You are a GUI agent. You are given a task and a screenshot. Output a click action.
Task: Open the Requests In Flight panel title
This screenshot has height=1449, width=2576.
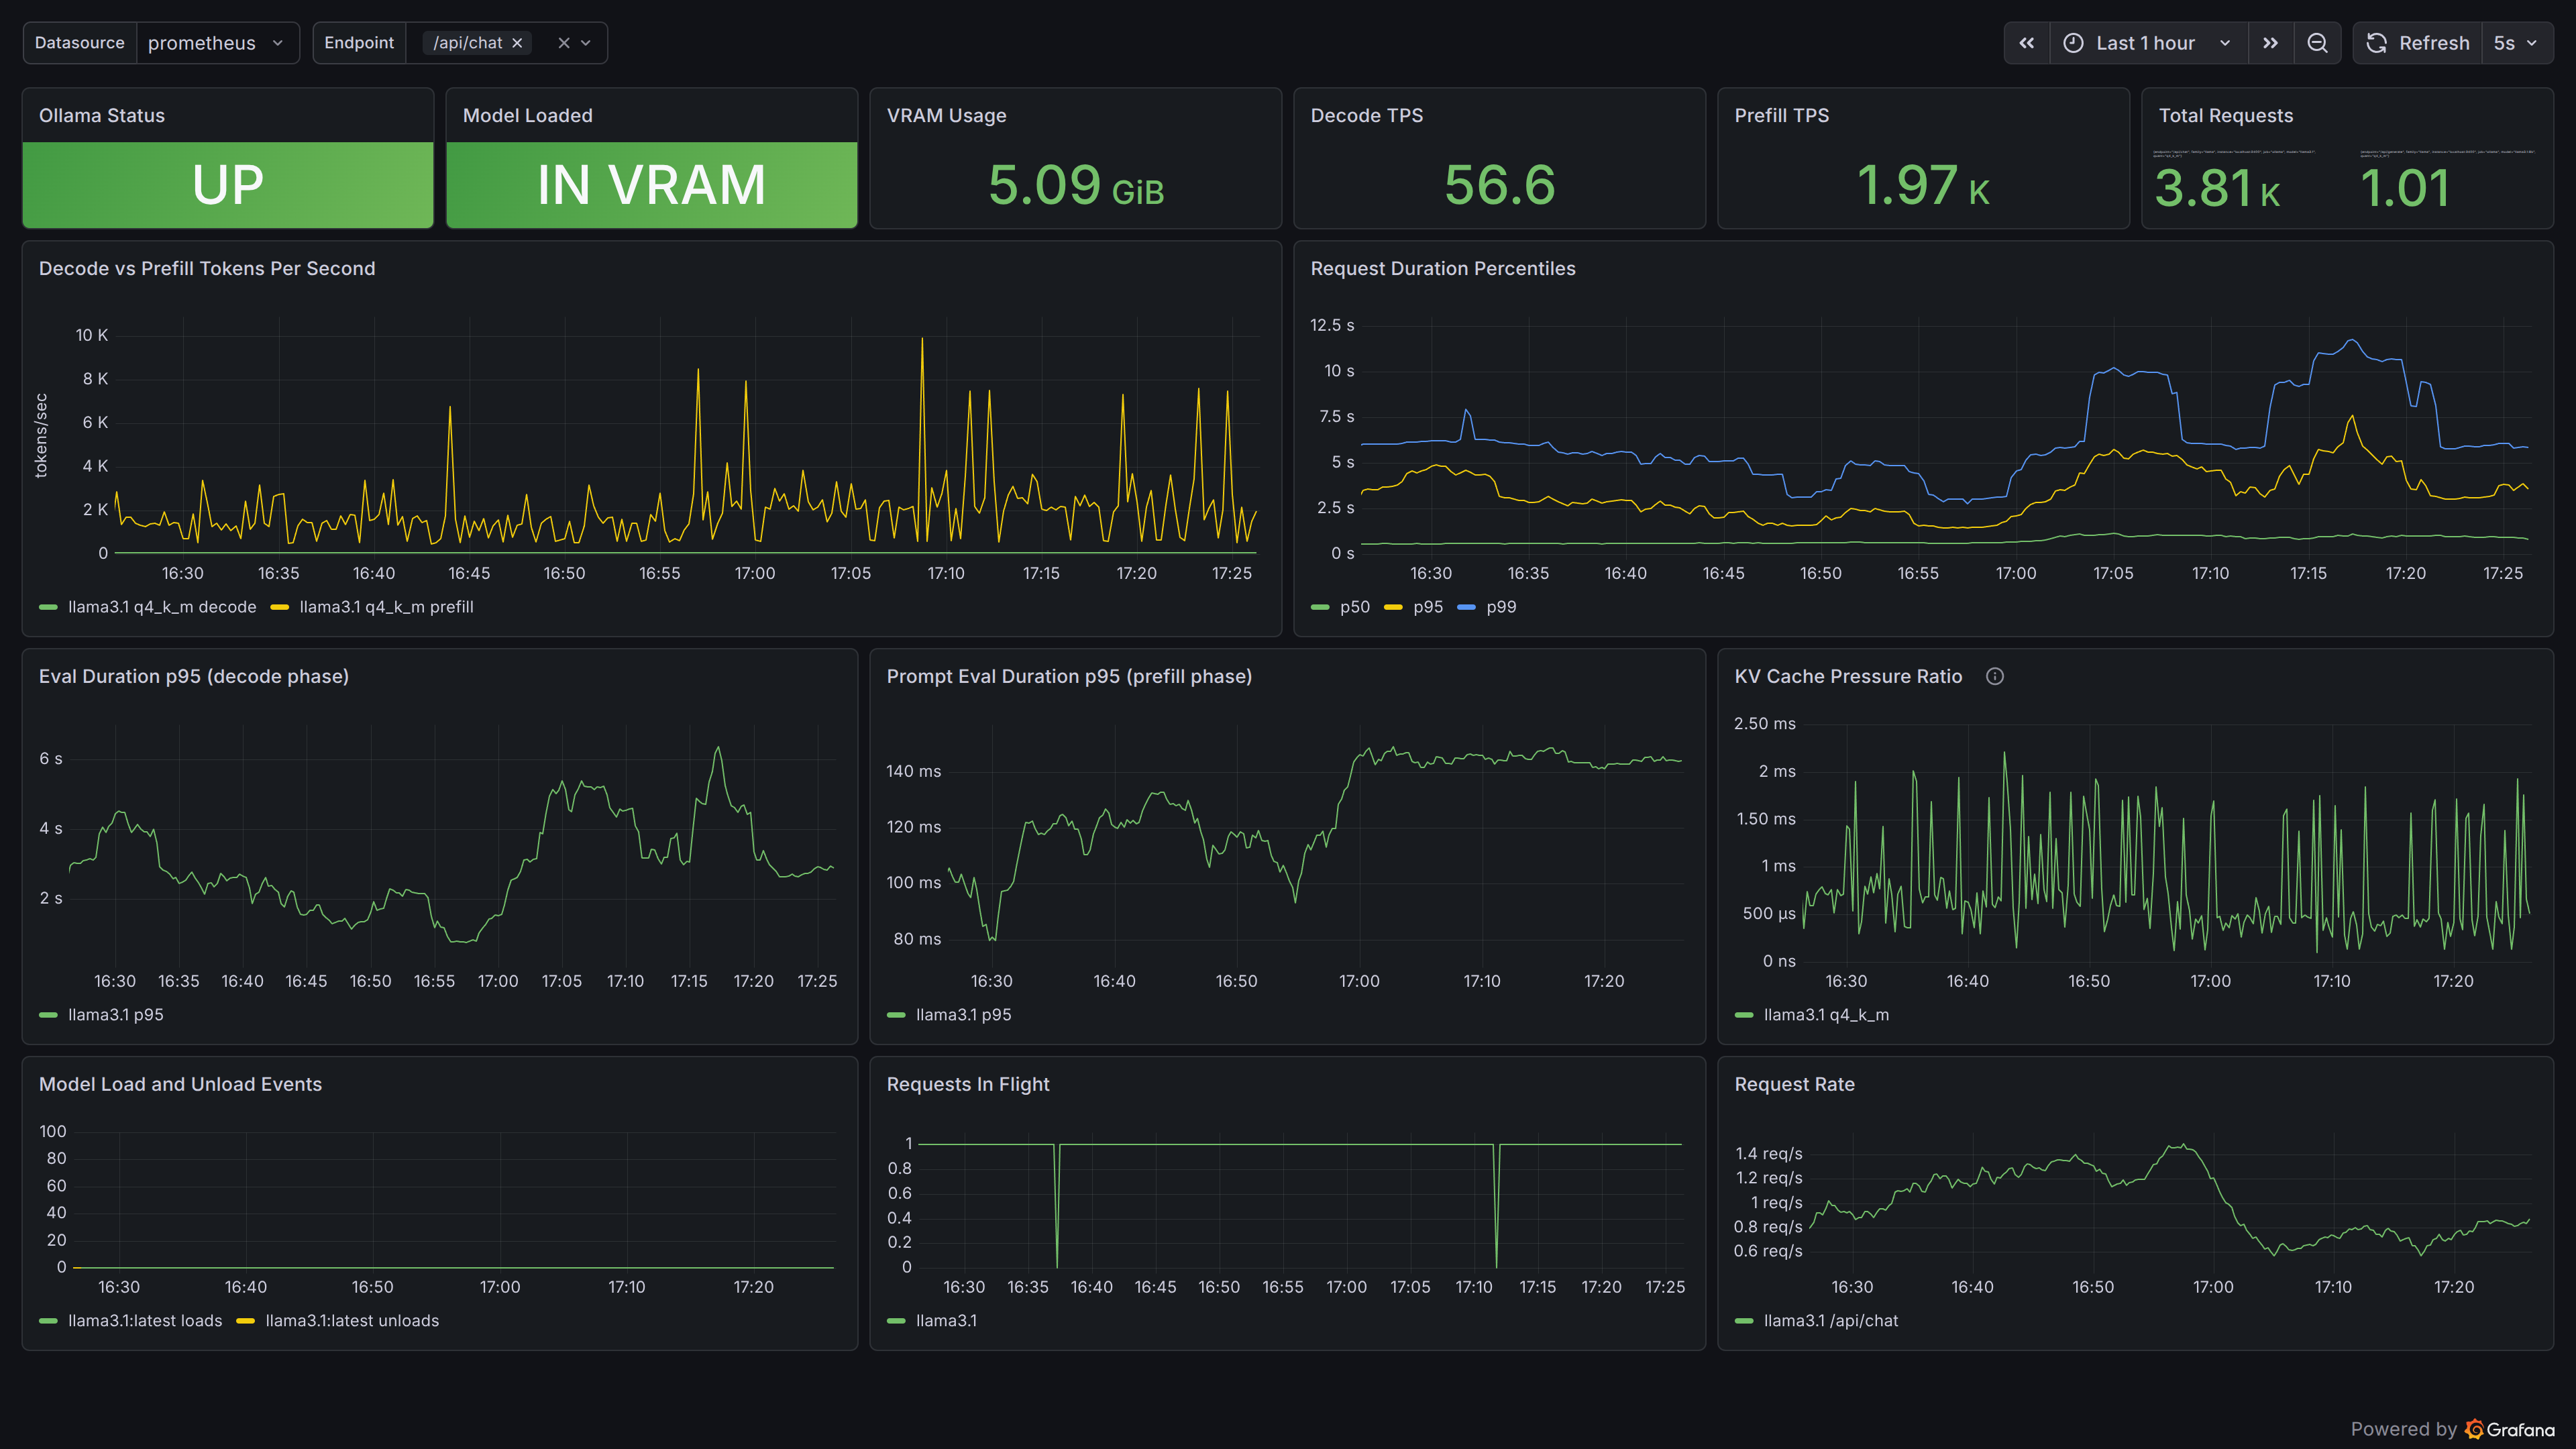coord(967,1084)
